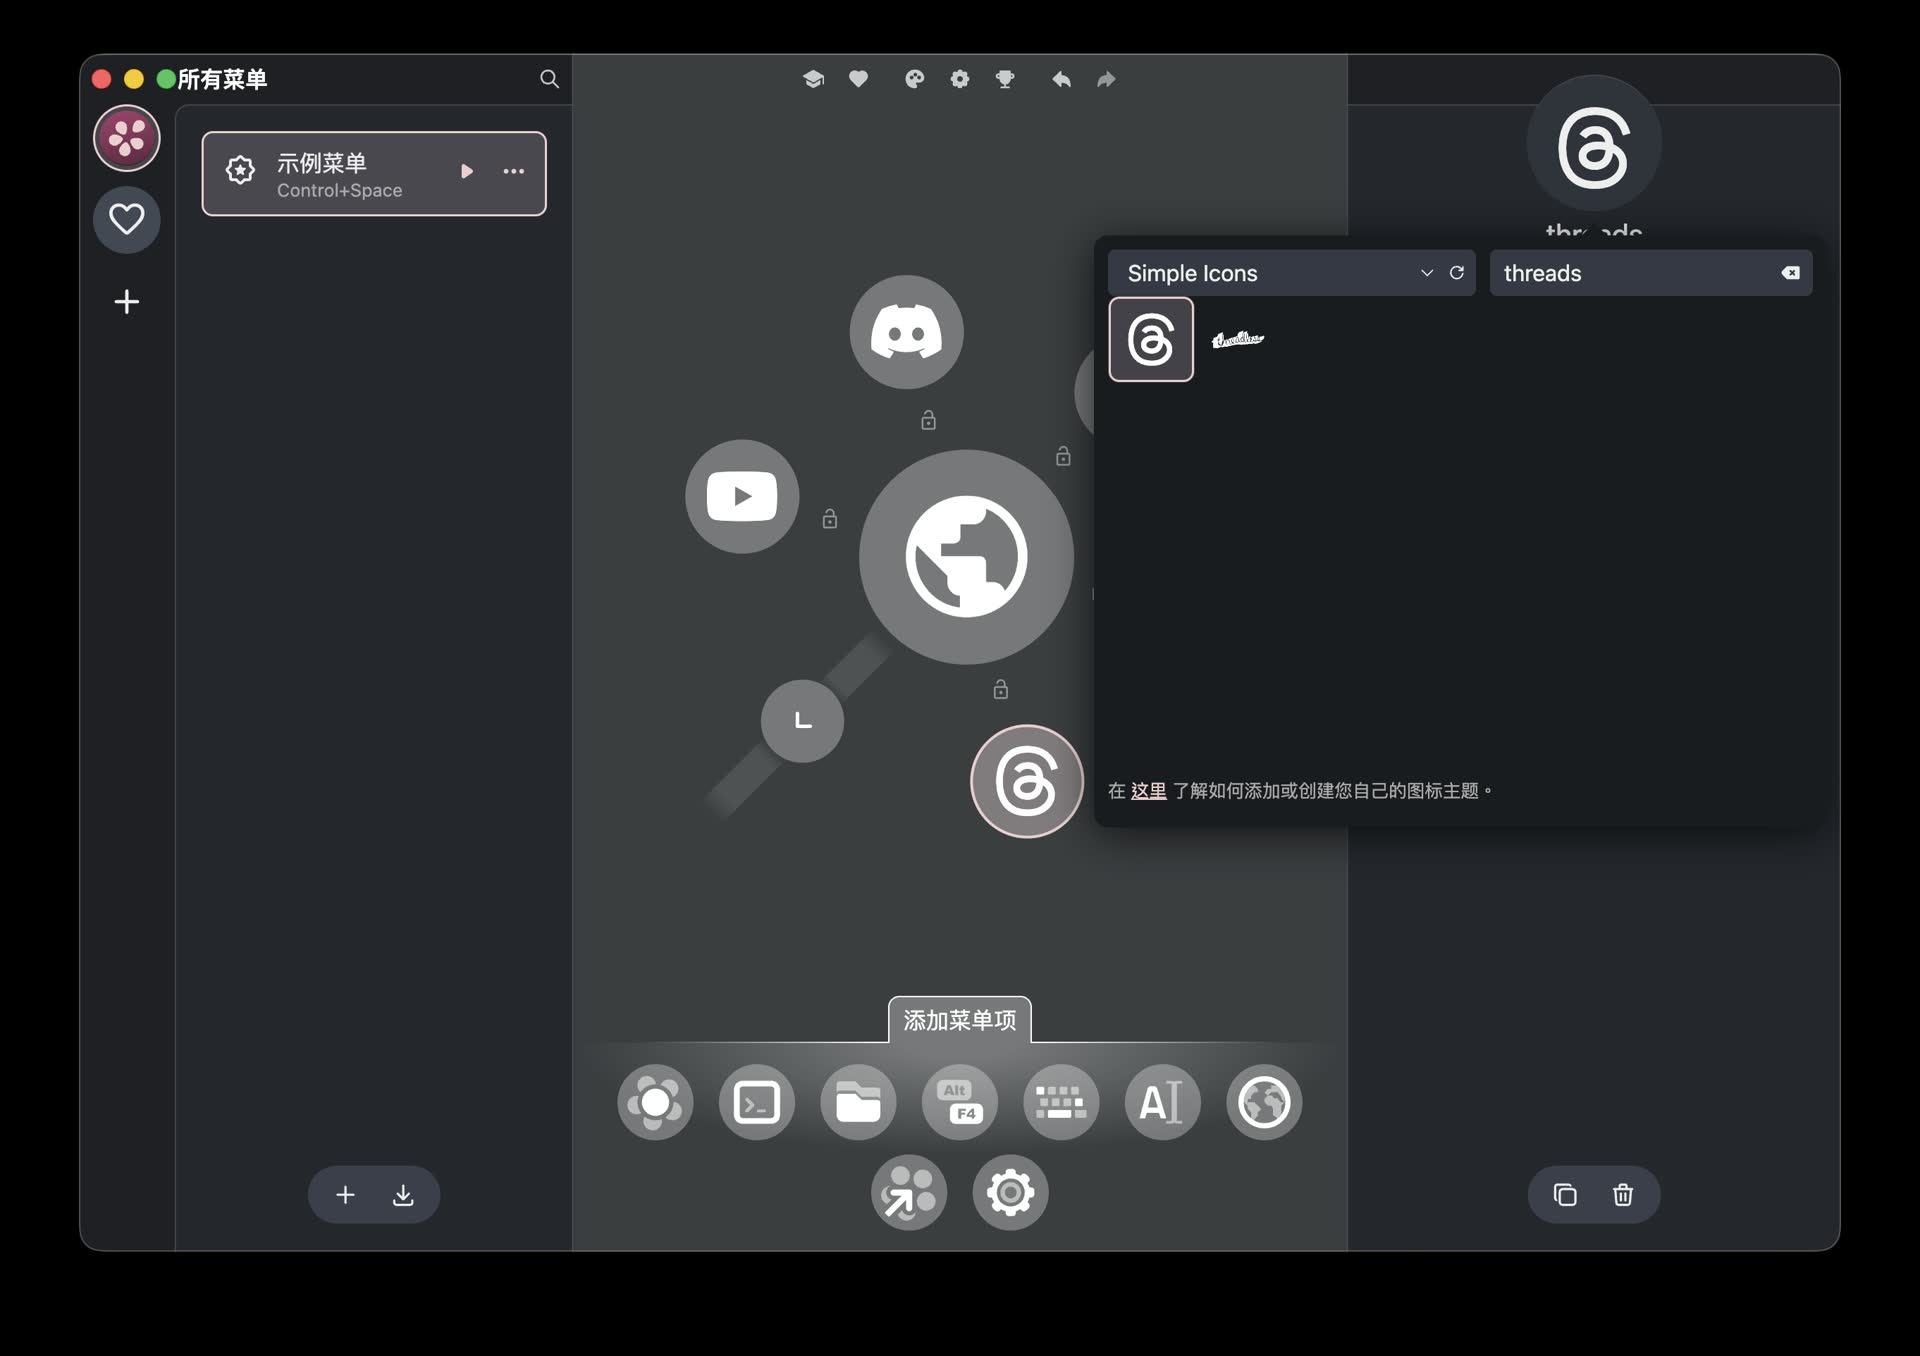Add the Alt F4 hotkey item type
The height and width of the screenshot is (1356, 1920).
pyautogui.click(x=960, y=1102)
